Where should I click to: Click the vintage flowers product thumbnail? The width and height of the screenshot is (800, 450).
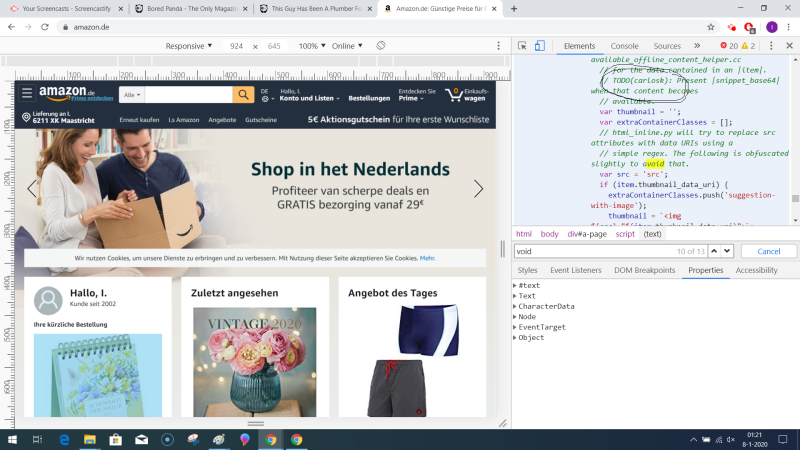pyautogui.click(x=255, y=362)
